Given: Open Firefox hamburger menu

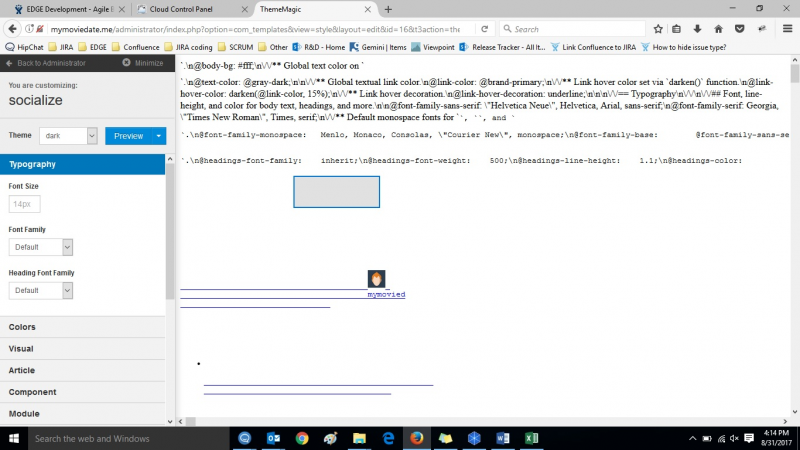Looking at the screenshot, I should coord(787,29).
